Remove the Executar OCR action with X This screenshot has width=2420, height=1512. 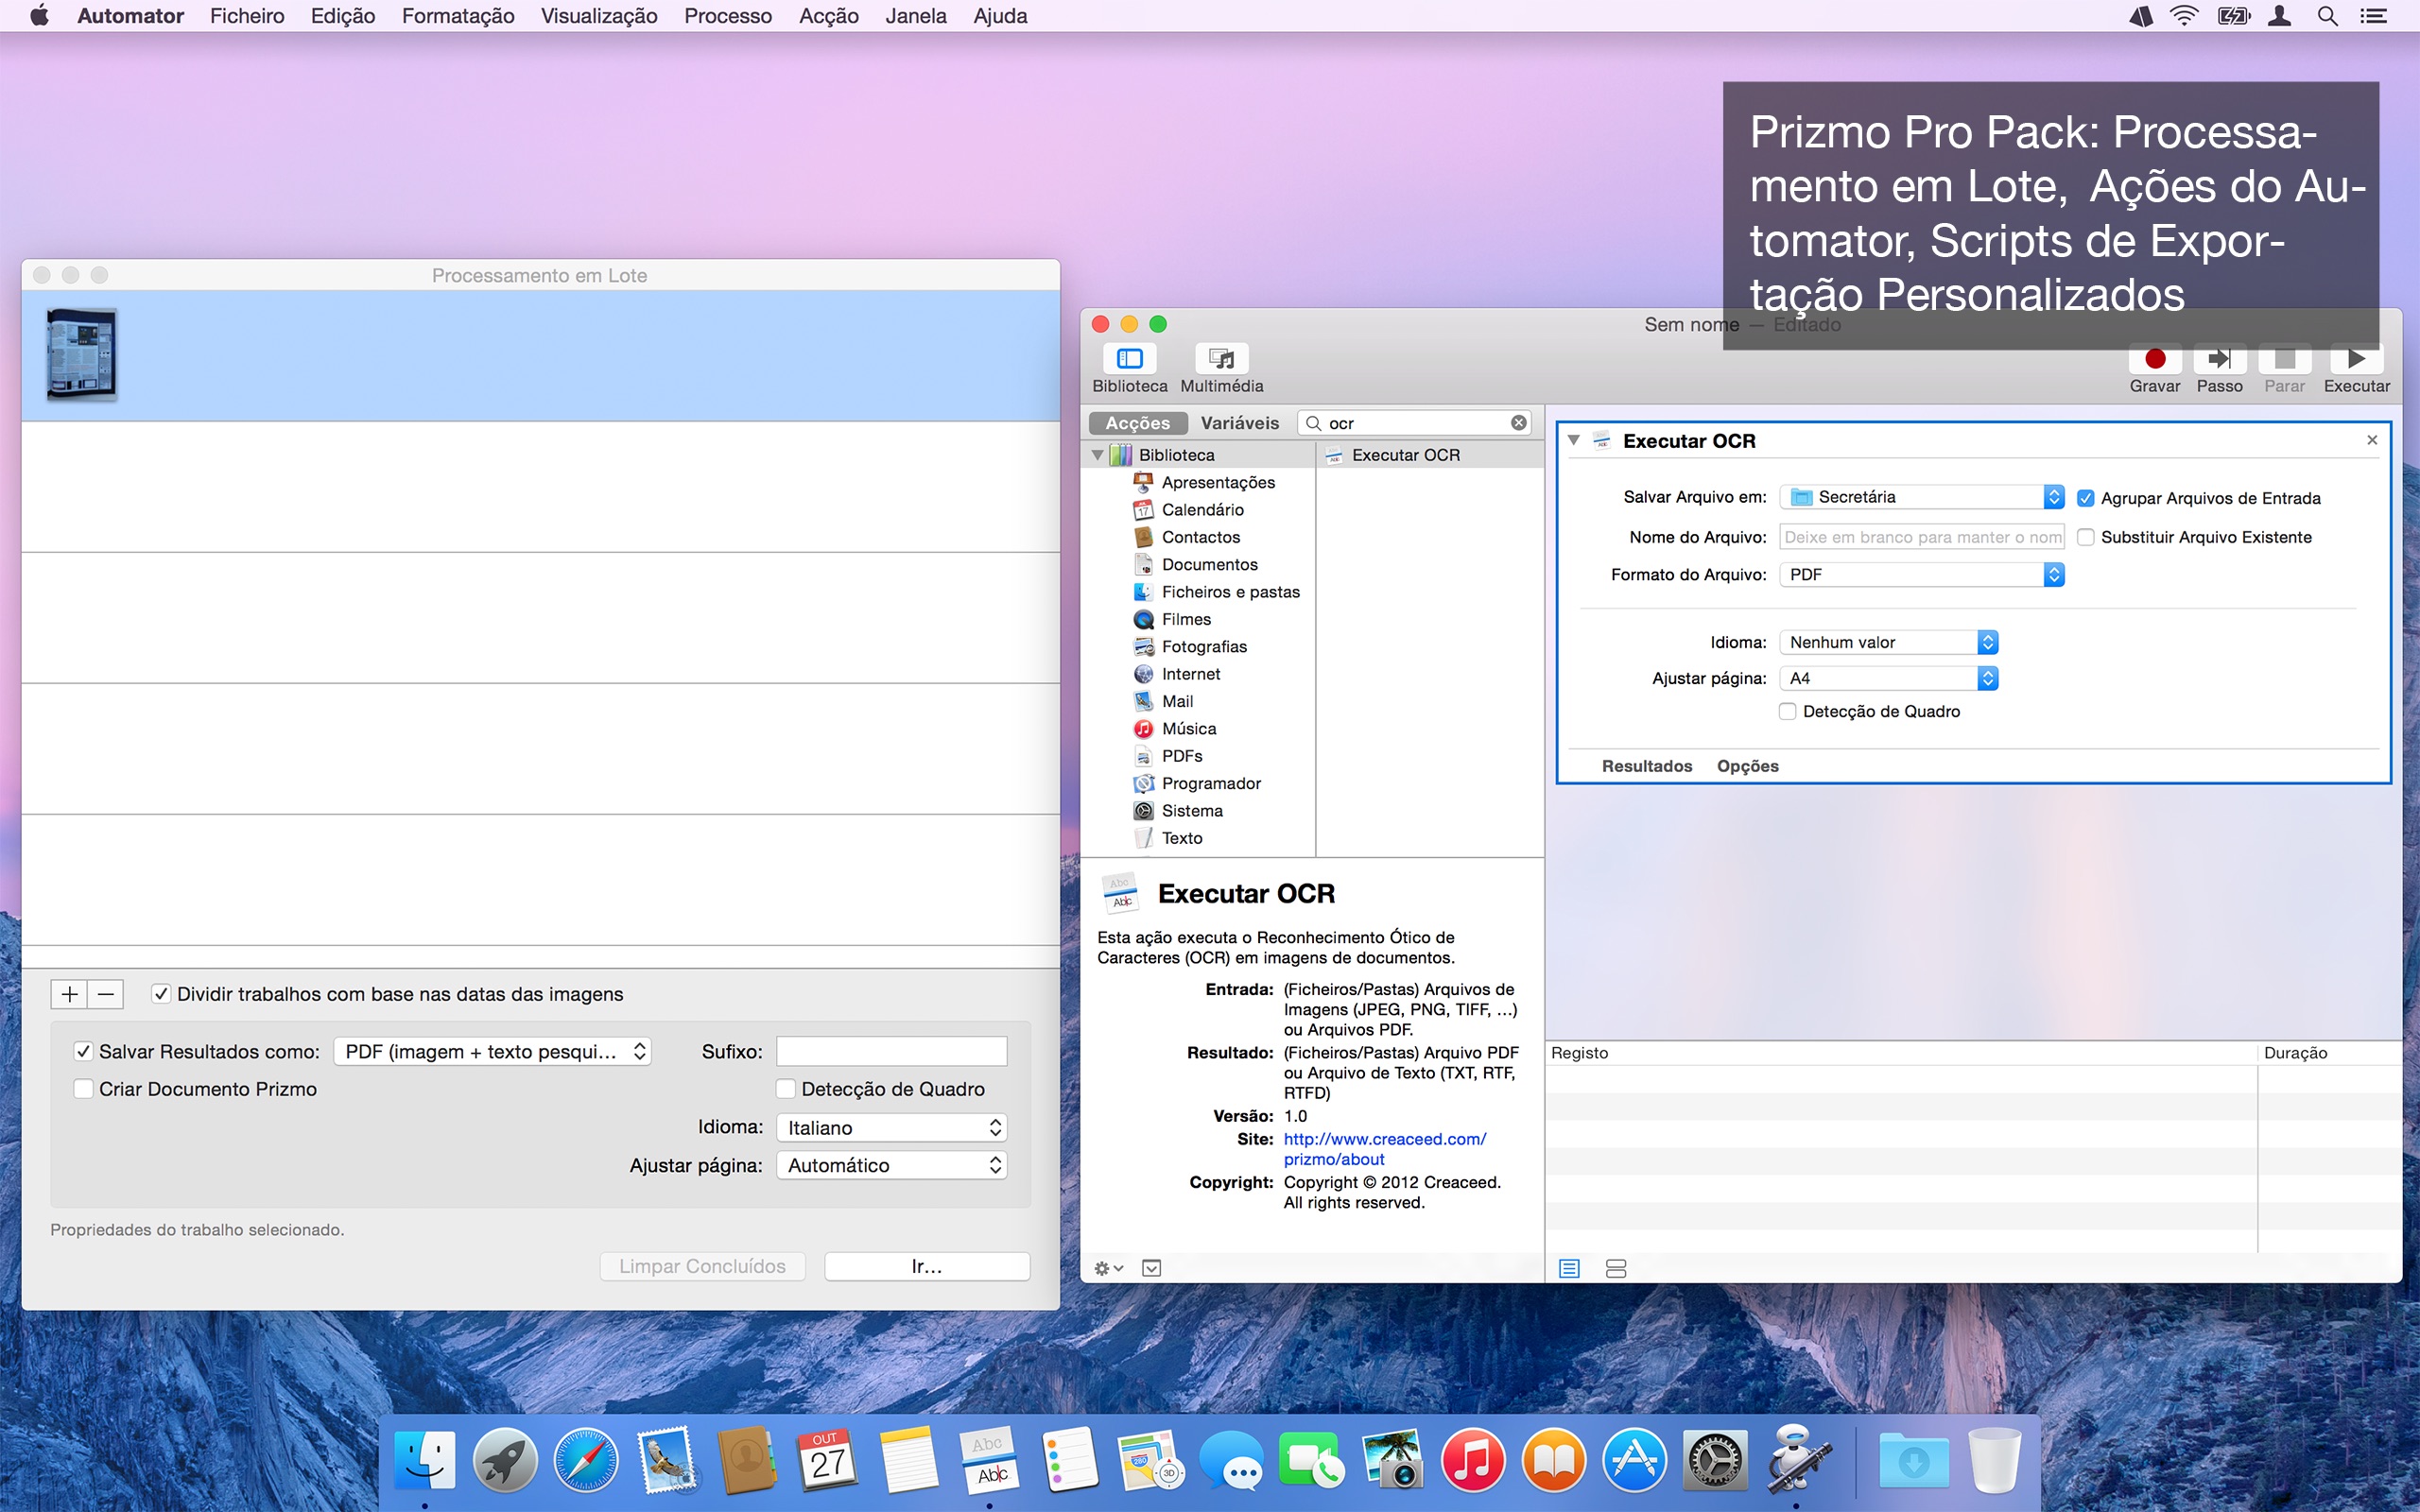click(2371, 440)
